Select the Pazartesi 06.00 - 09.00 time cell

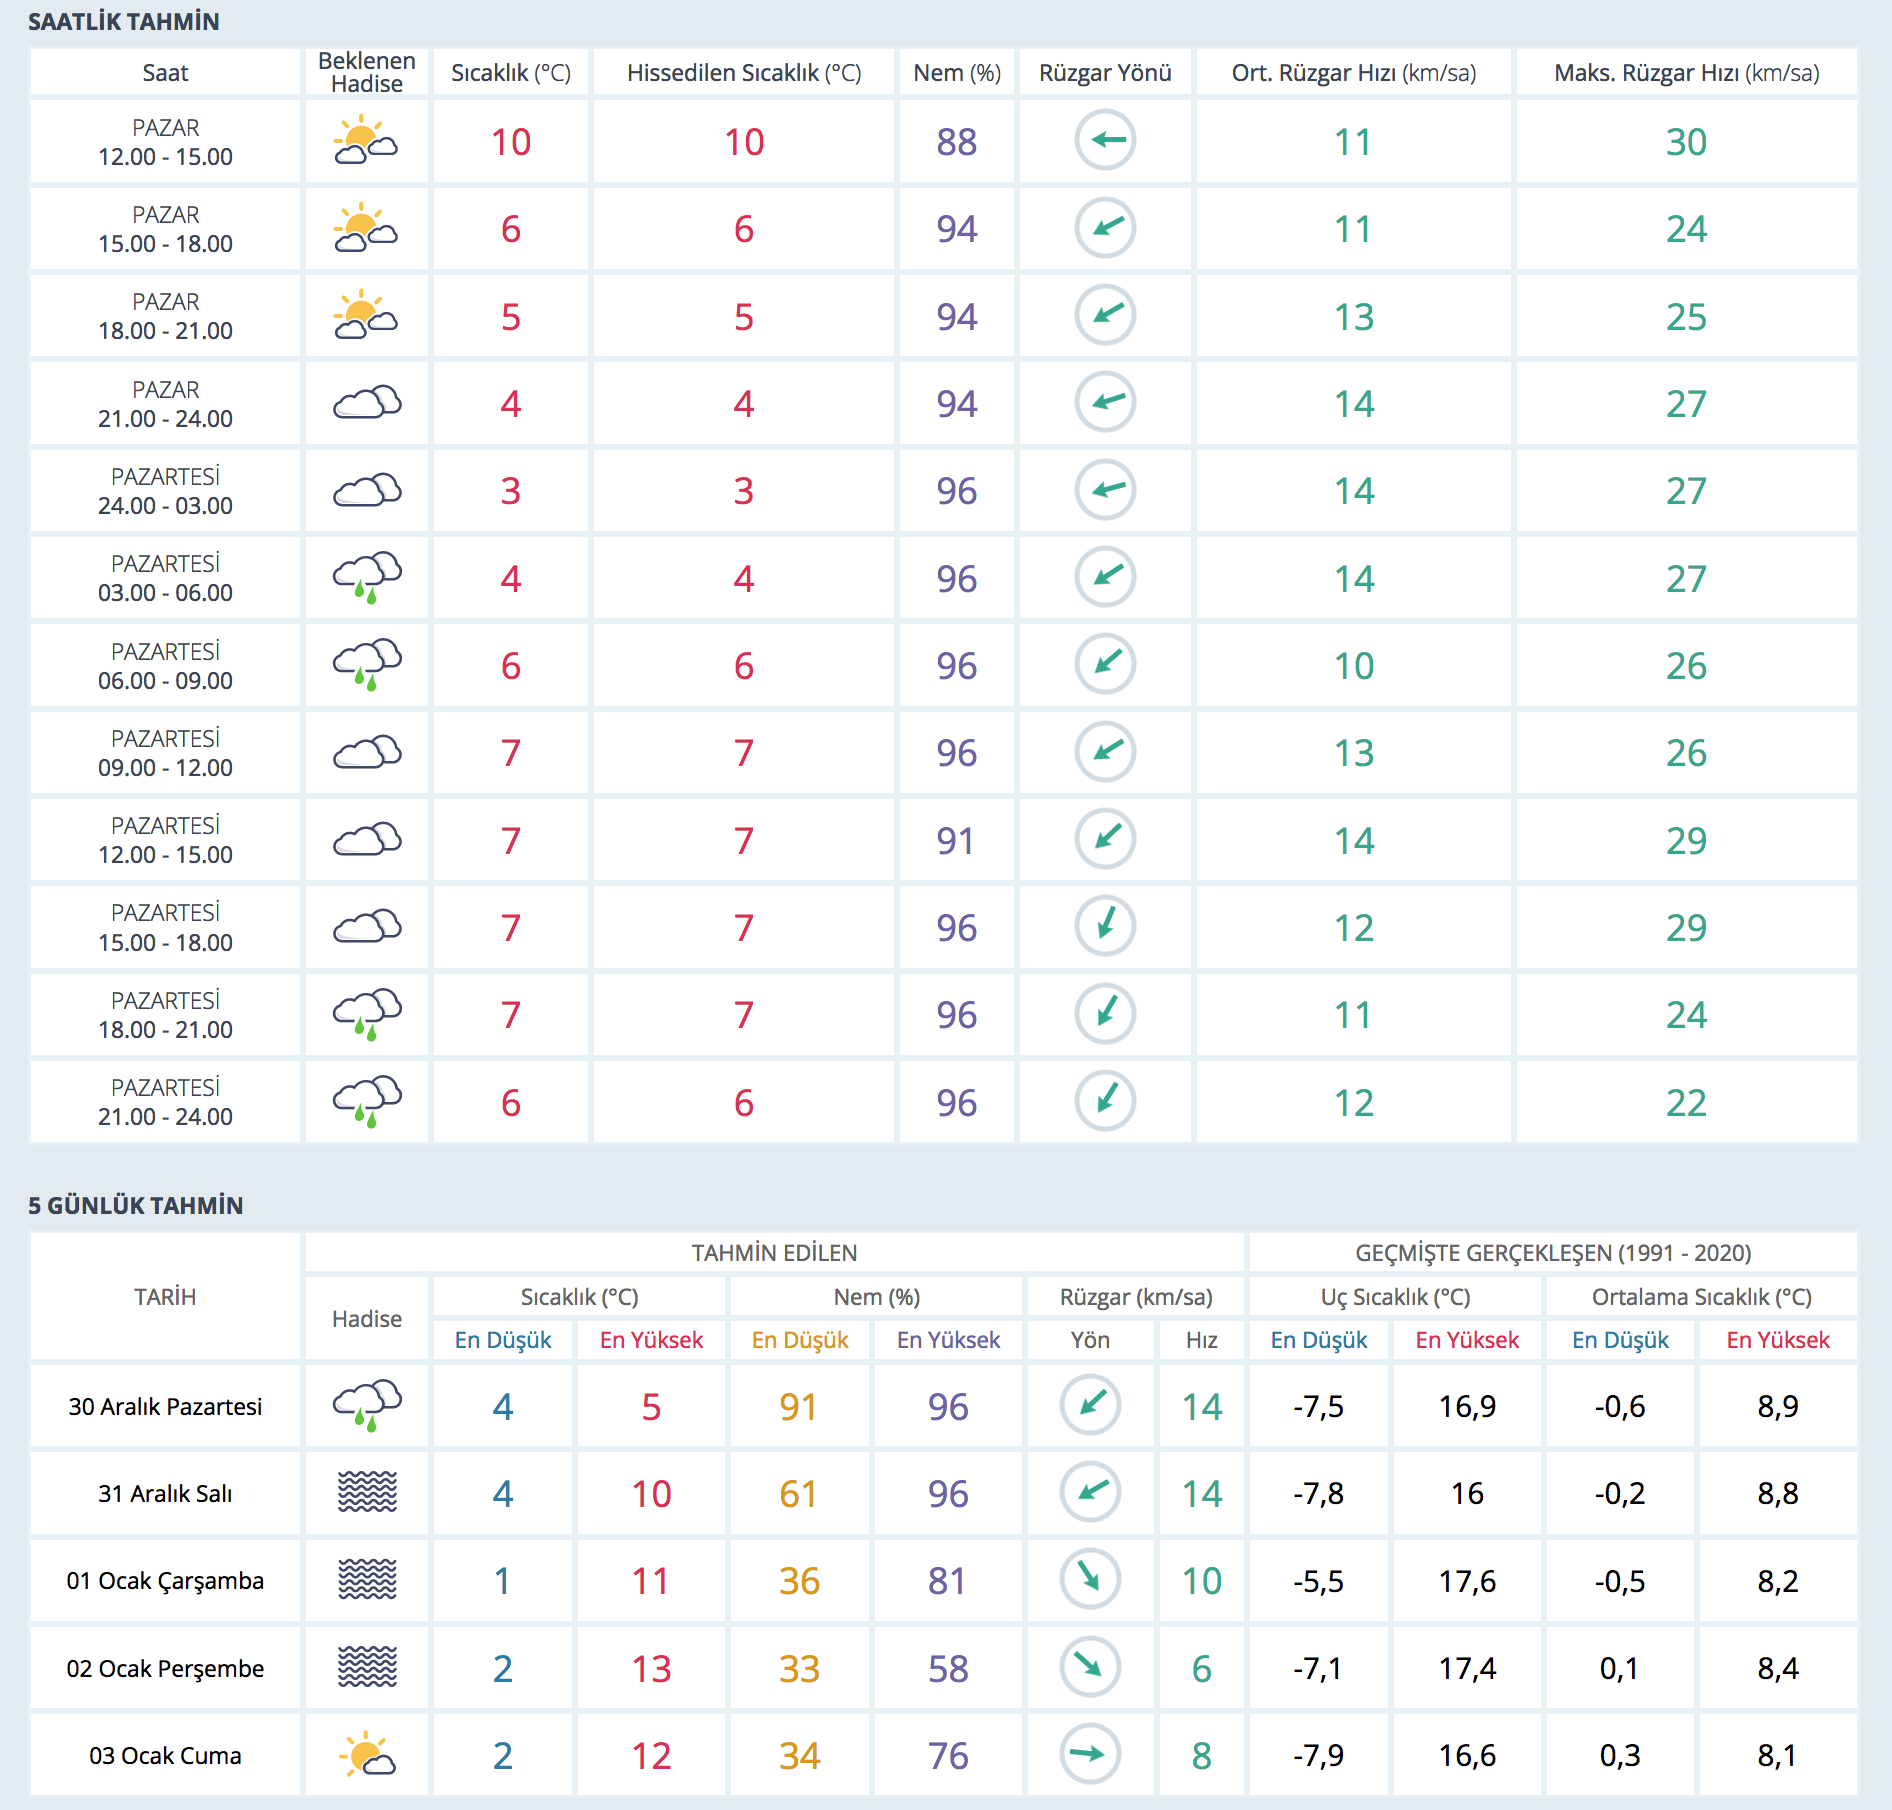[x=165, y=666]
